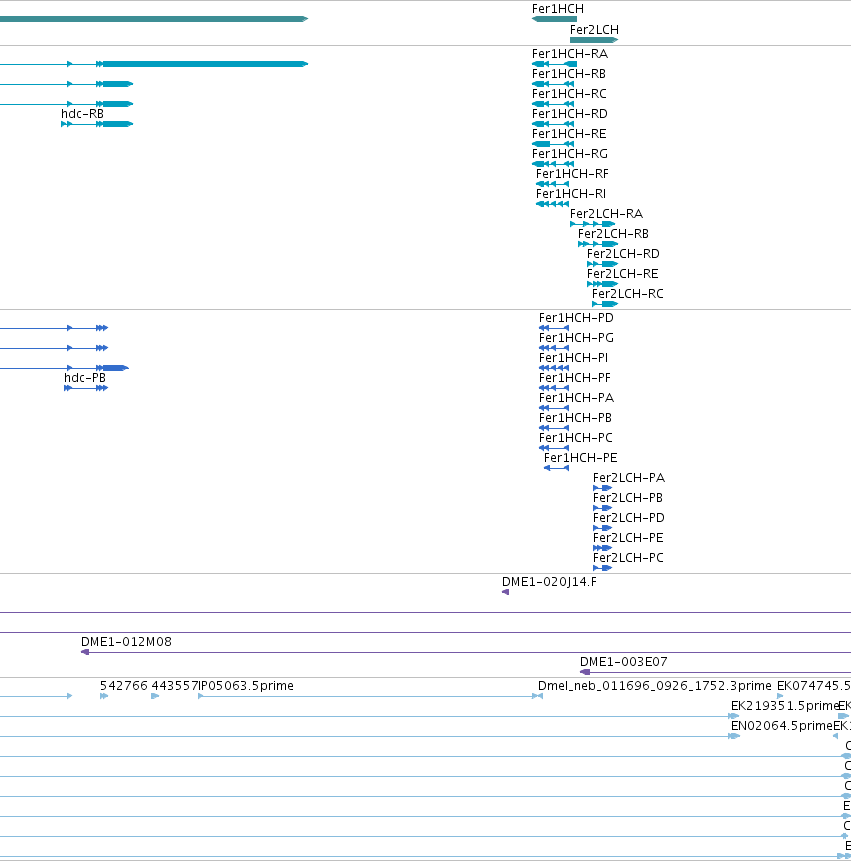Select the DME1-003E07 clone feature
851x861 pixels.
715,672
